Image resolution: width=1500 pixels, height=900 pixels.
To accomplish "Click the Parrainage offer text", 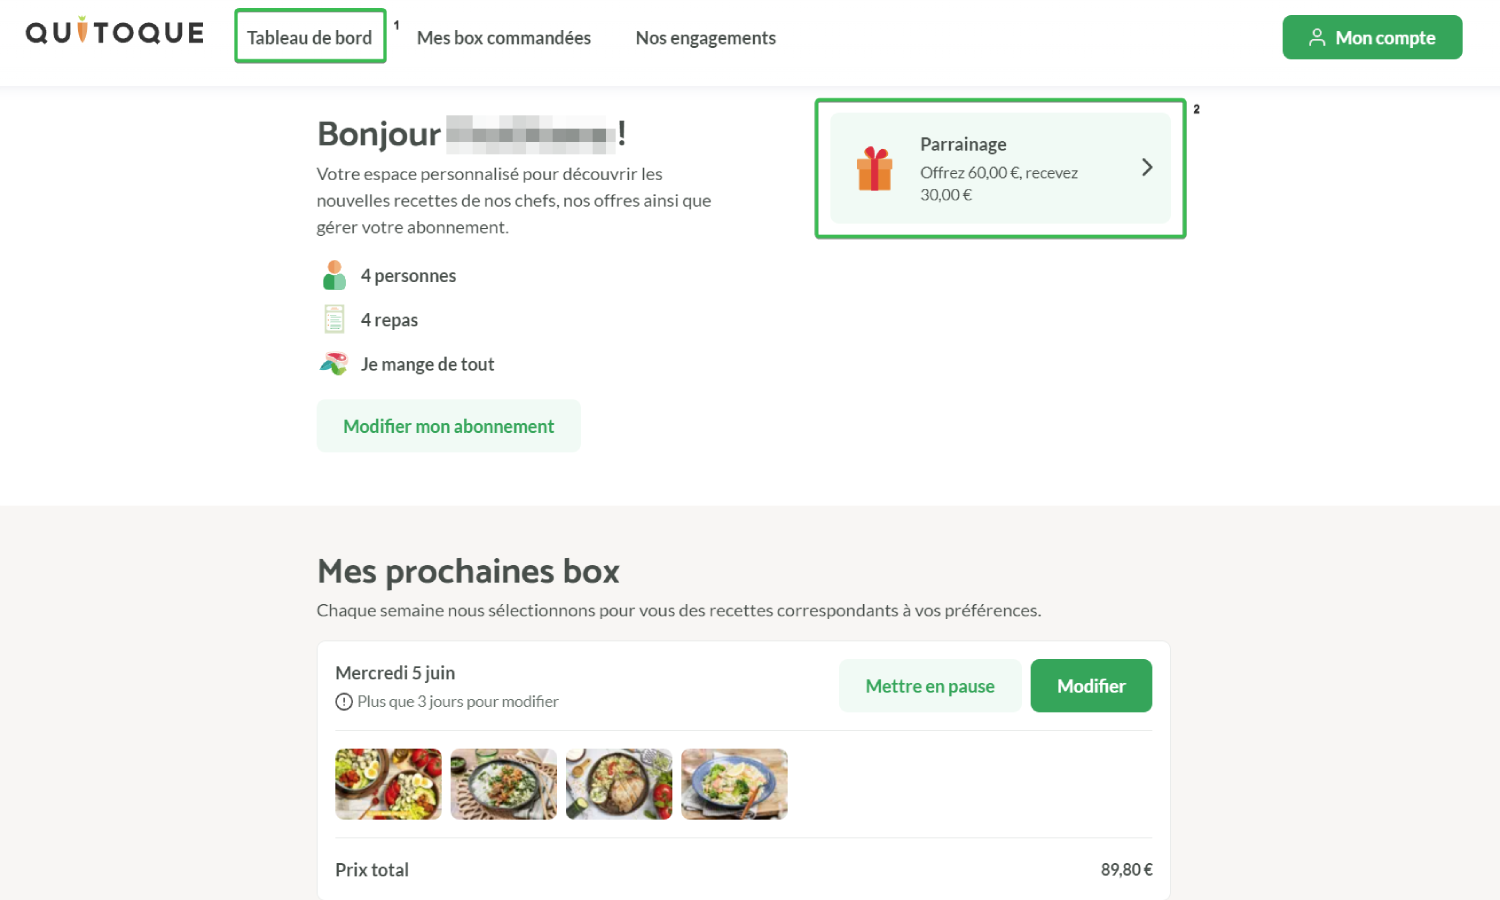I will tap(999, 183).
